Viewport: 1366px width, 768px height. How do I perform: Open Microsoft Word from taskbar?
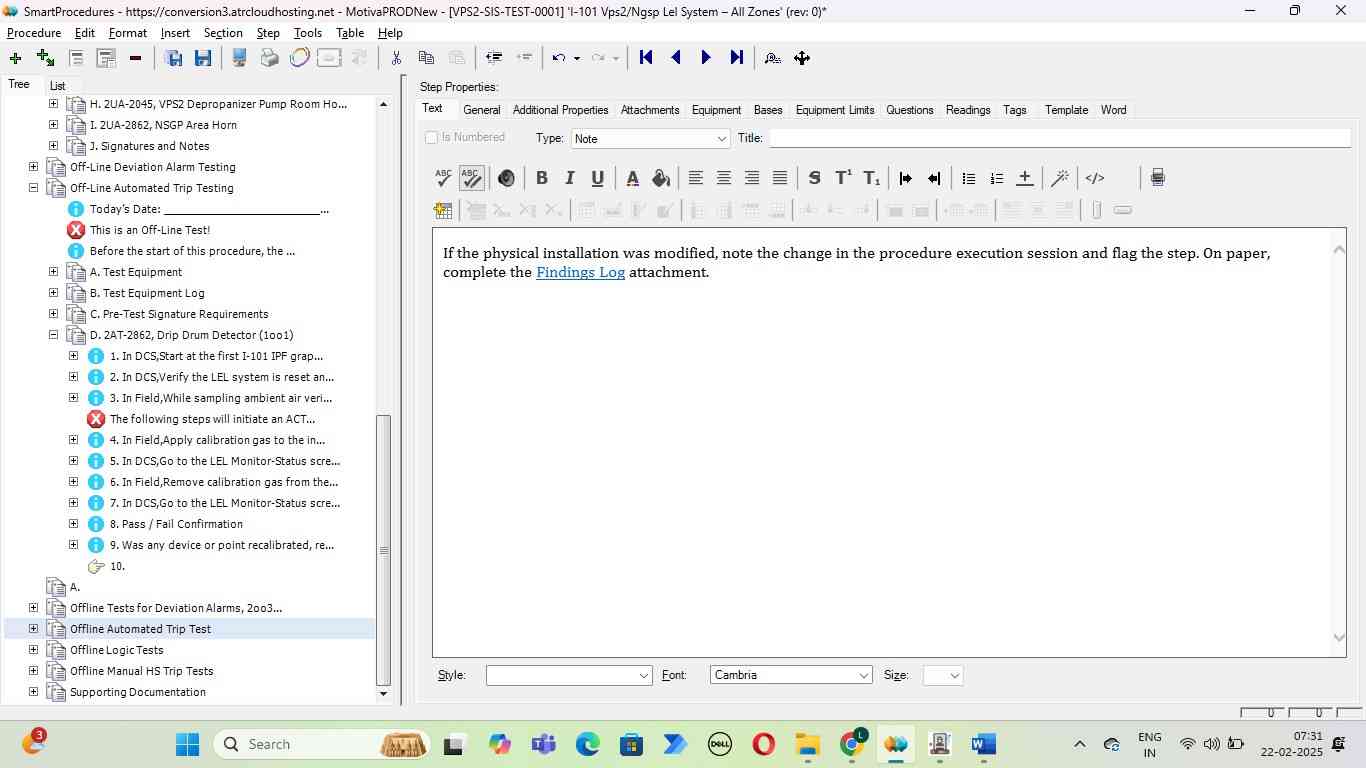[984, 744]
